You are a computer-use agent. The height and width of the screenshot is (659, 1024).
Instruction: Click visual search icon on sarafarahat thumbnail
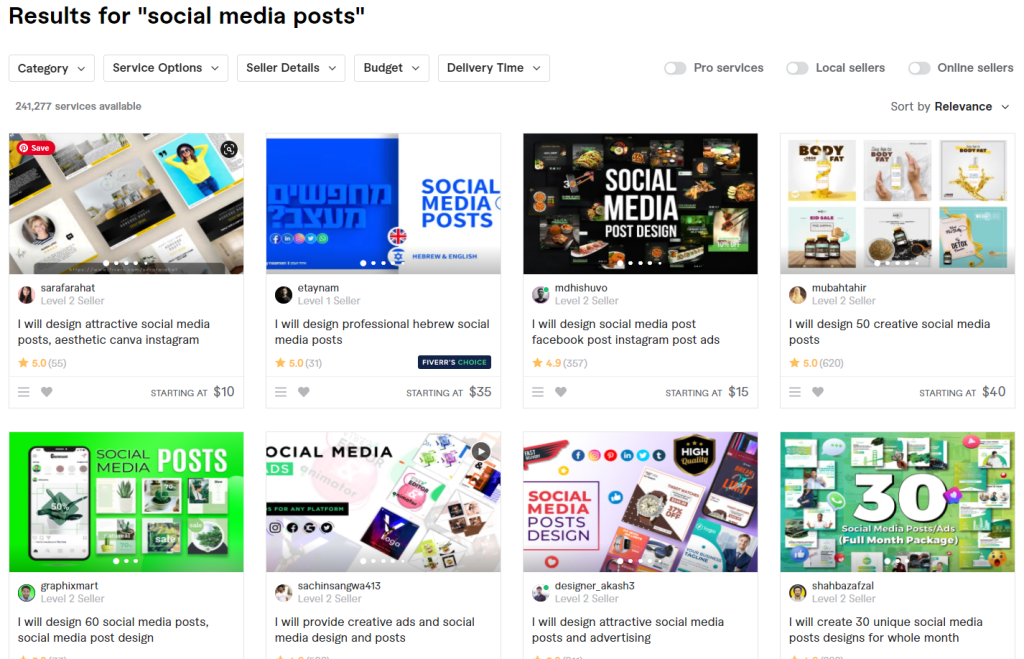coord(229,150)
